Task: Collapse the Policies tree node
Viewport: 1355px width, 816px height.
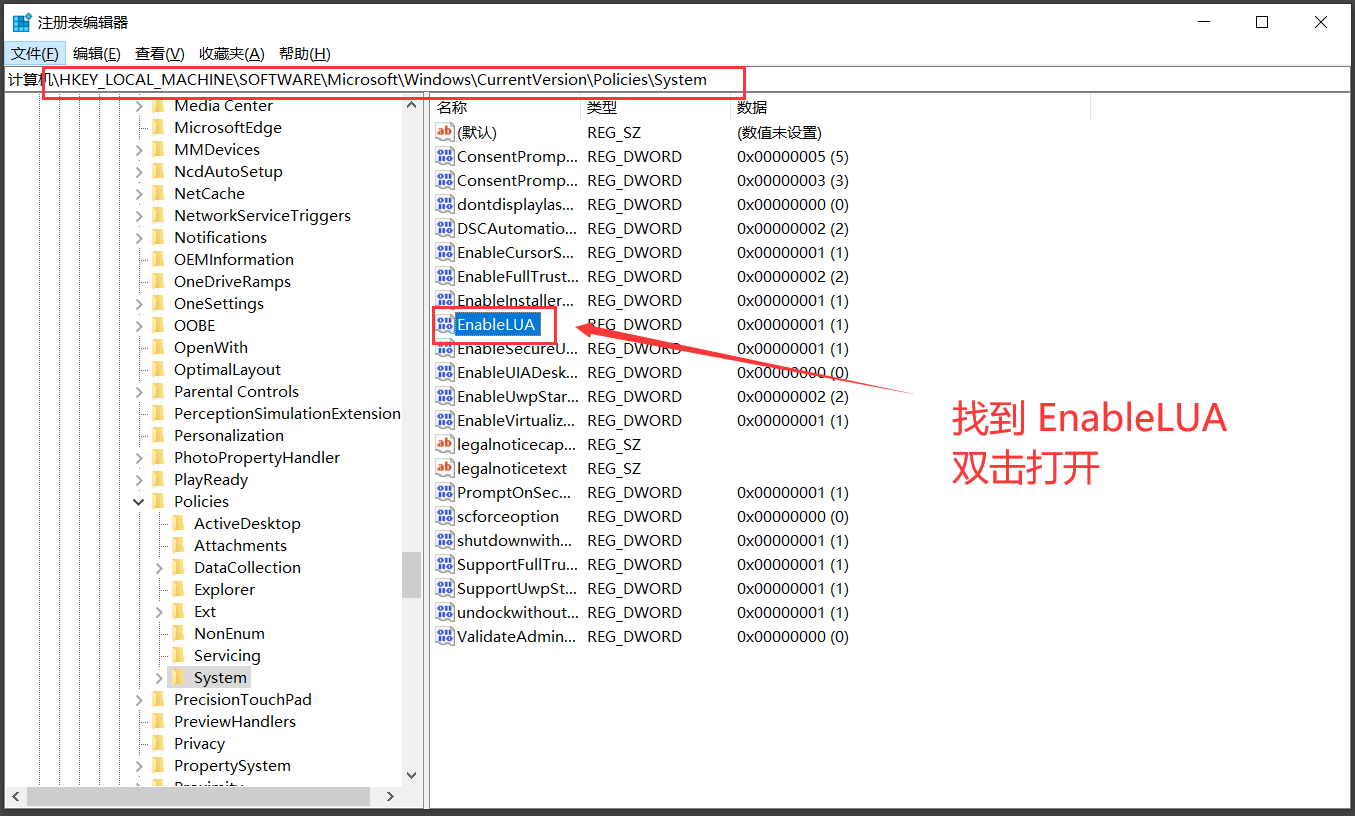Action: coord(139,501)
